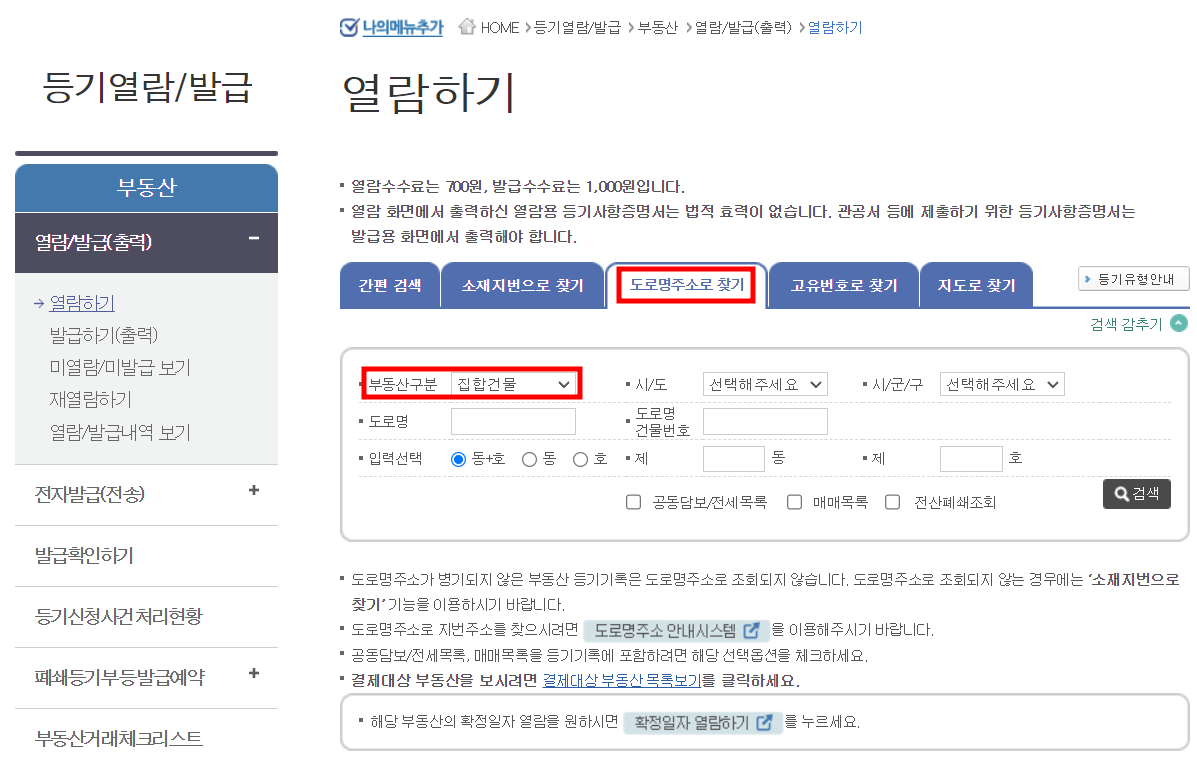Collapse search options via 검색 감추기 chevron icon
The image size is (1197, 757).
1178,322
